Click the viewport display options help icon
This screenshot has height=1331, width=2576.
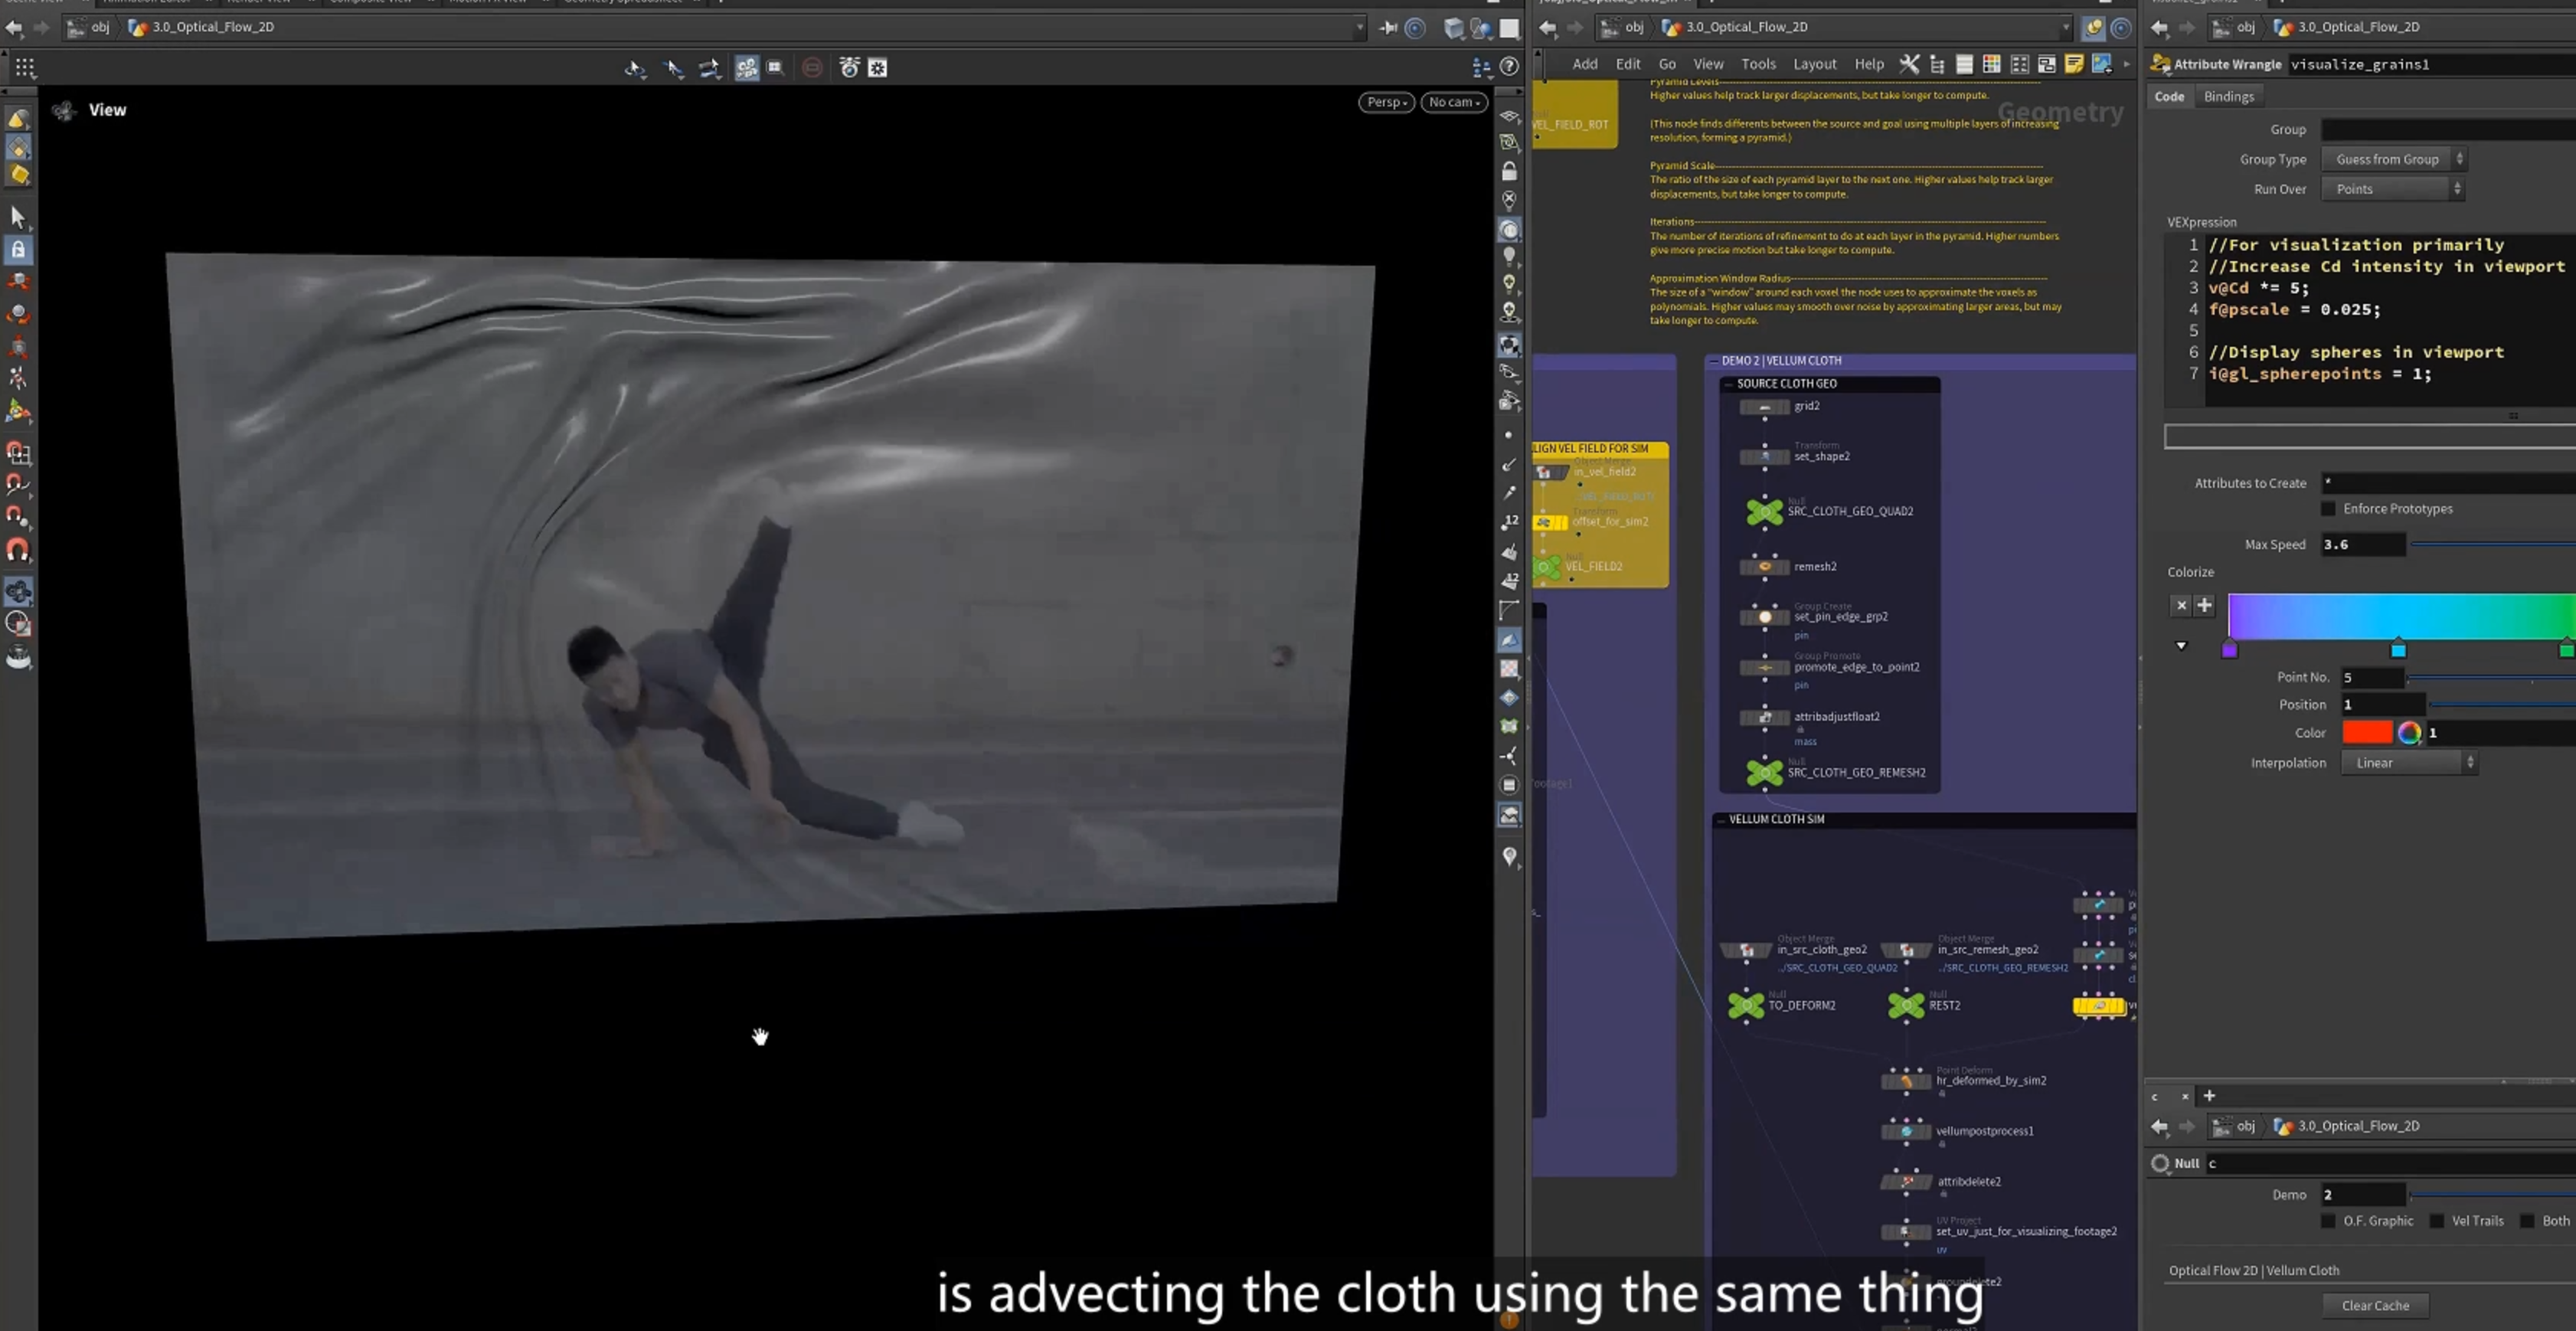(1509, 67)
